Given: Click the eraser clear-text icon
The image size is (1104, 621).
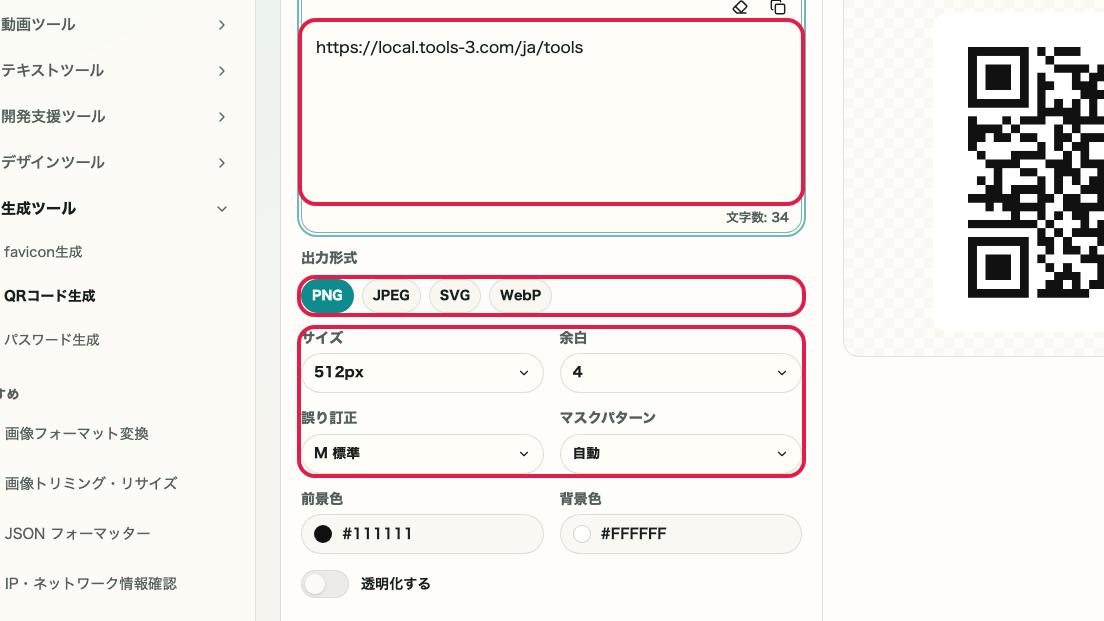Looking at the screenshot, I should click(x=740, y=7).
